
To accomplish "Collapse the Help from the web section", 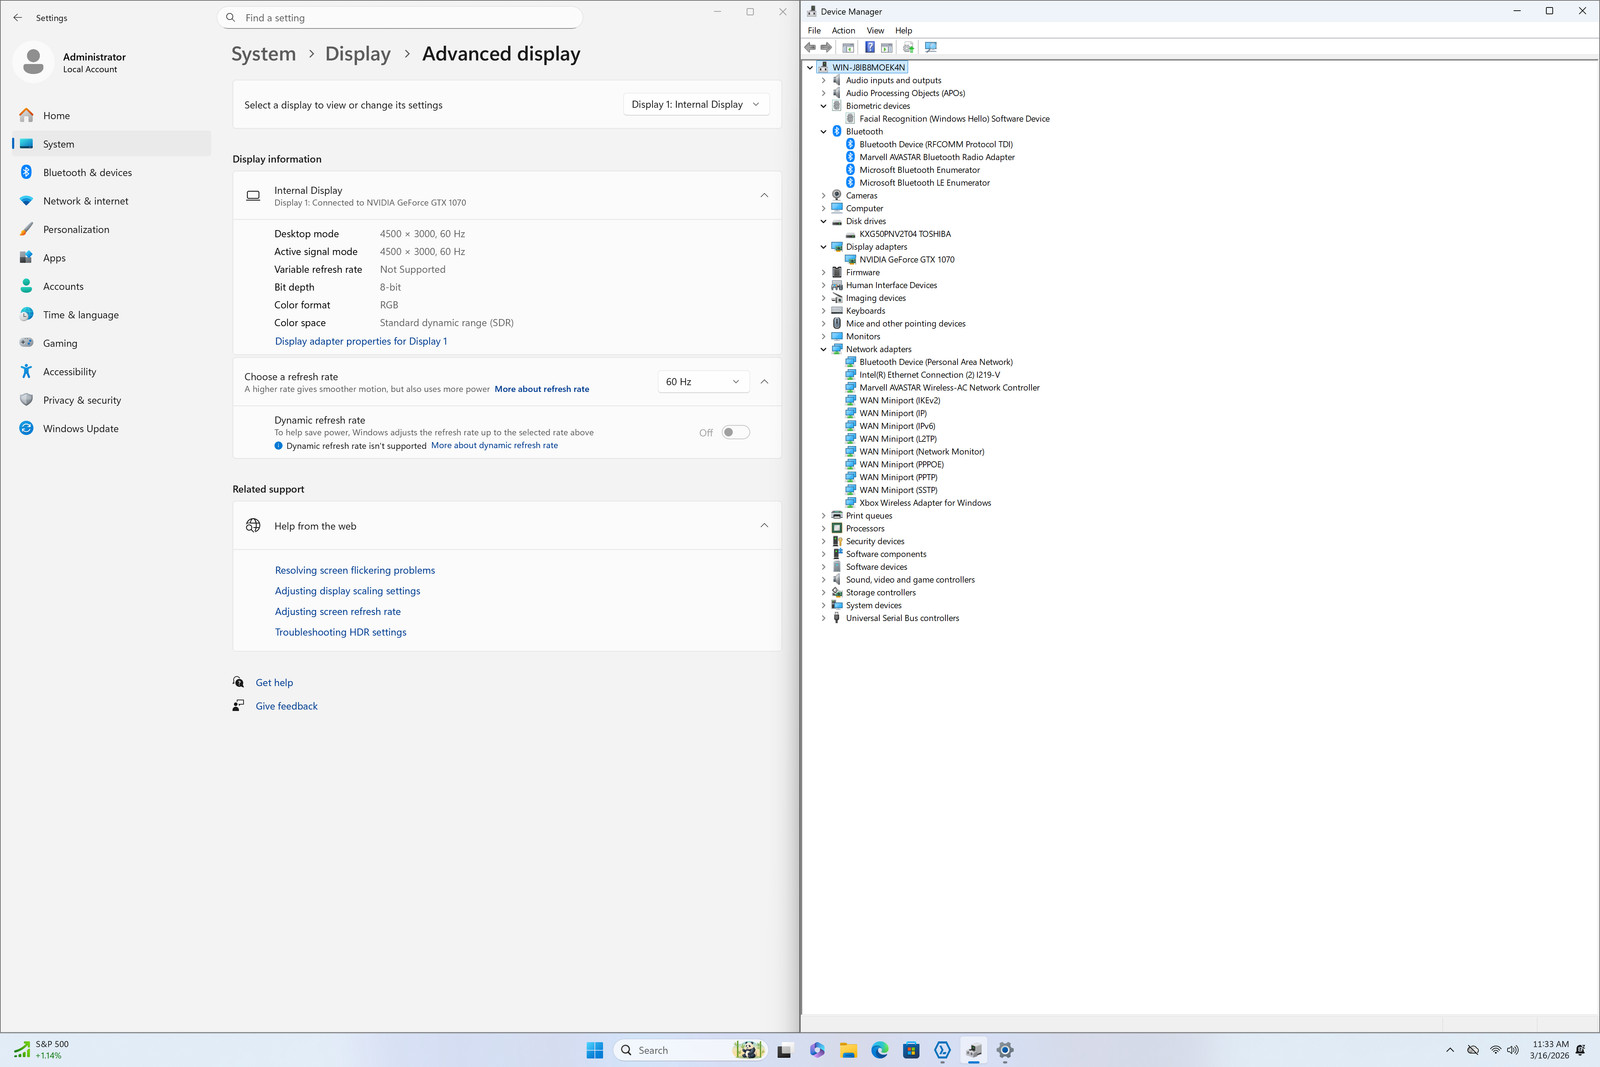I will click(x=764, y=526).
